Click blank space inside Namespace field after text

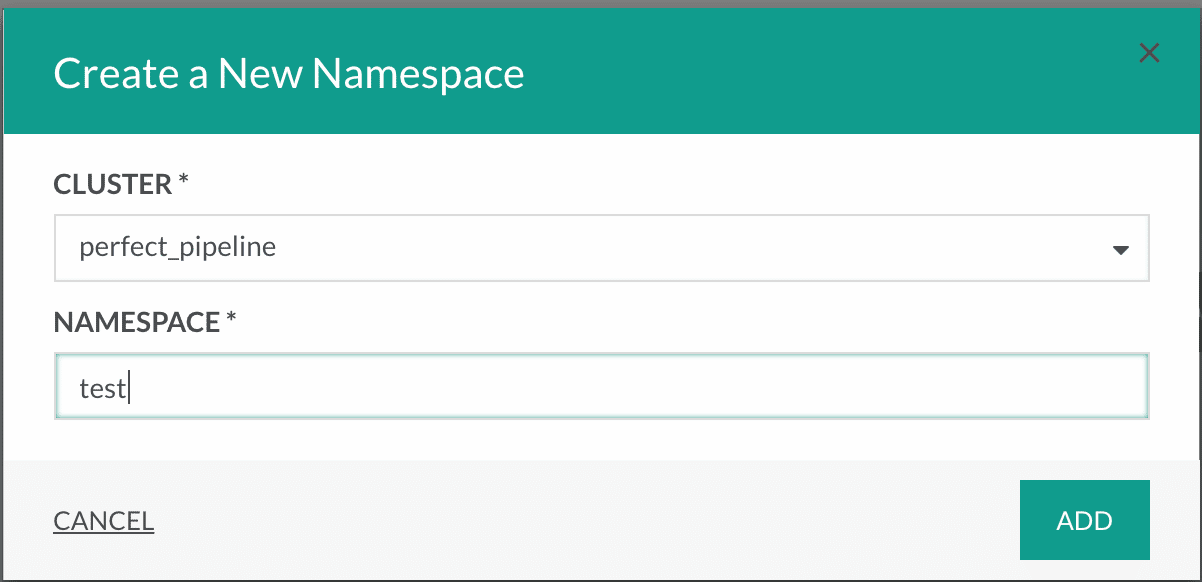click(x=640, y=386)
